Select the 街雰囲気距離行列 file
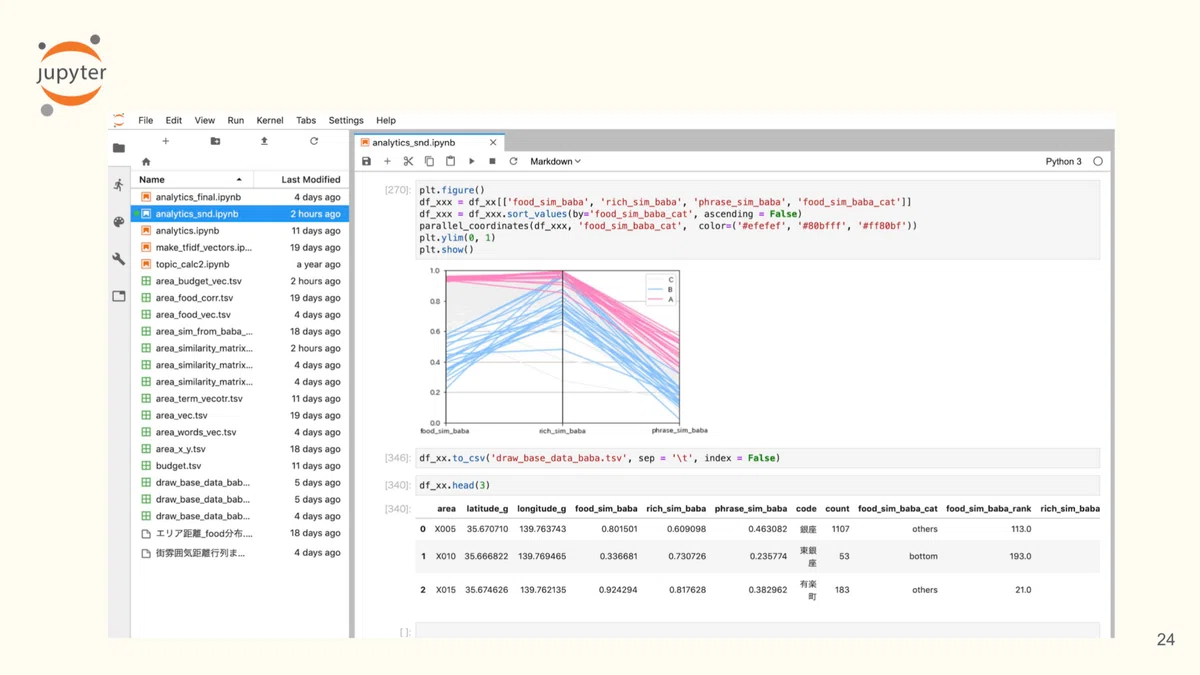The image size is (1200, 675). (x=240, y=552)
